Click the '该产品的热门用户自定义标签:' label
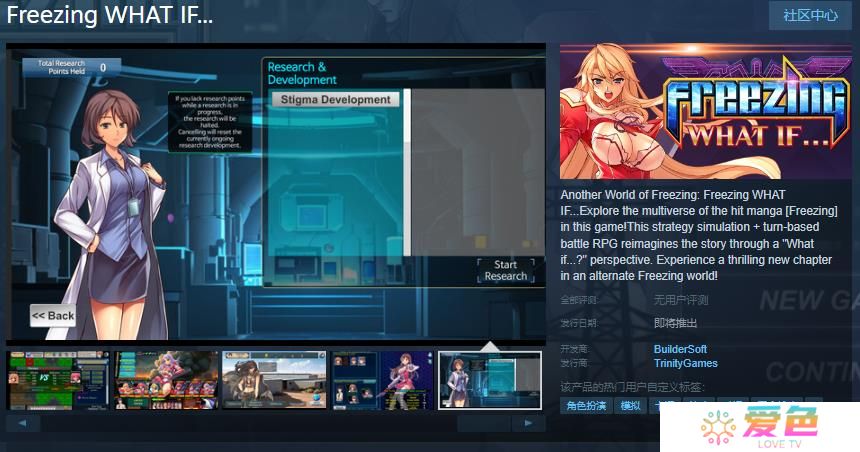This screenshot has width=860, height=452. [x=632, y=387]
